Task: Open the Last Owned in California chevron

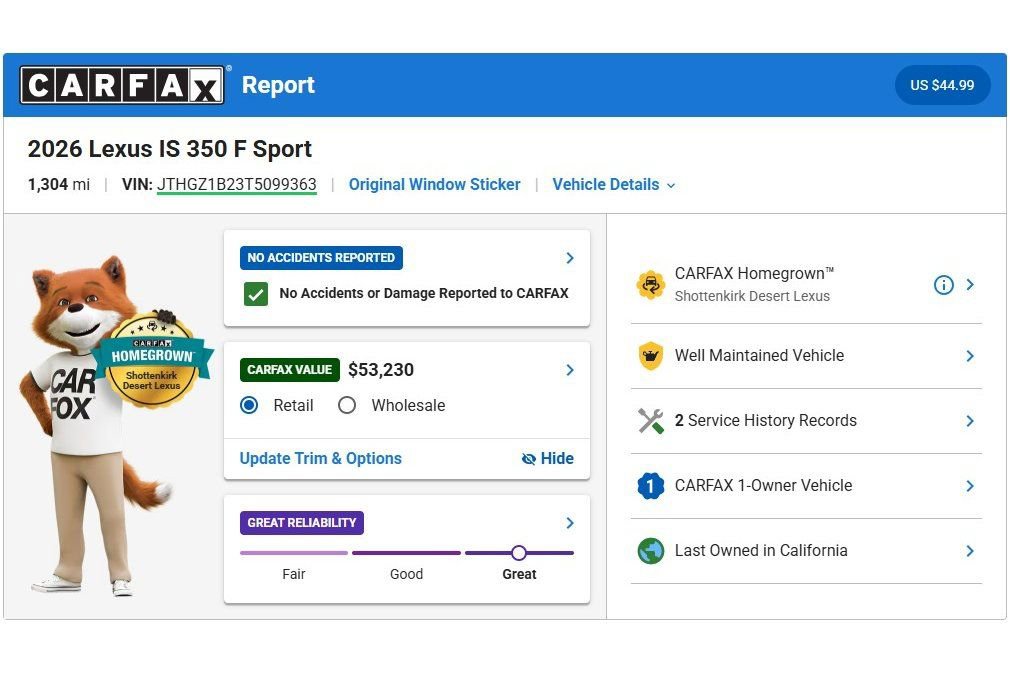Action: [x=970, y=551]
